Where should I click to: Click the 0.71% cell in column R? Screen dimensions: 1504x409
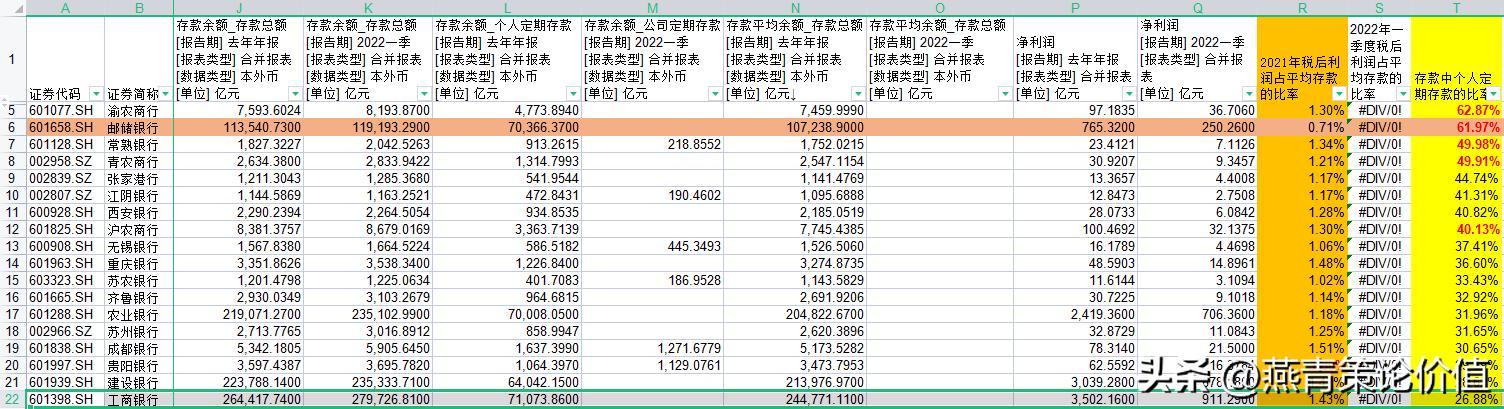pyautogui.click(x=1302, y=128)
